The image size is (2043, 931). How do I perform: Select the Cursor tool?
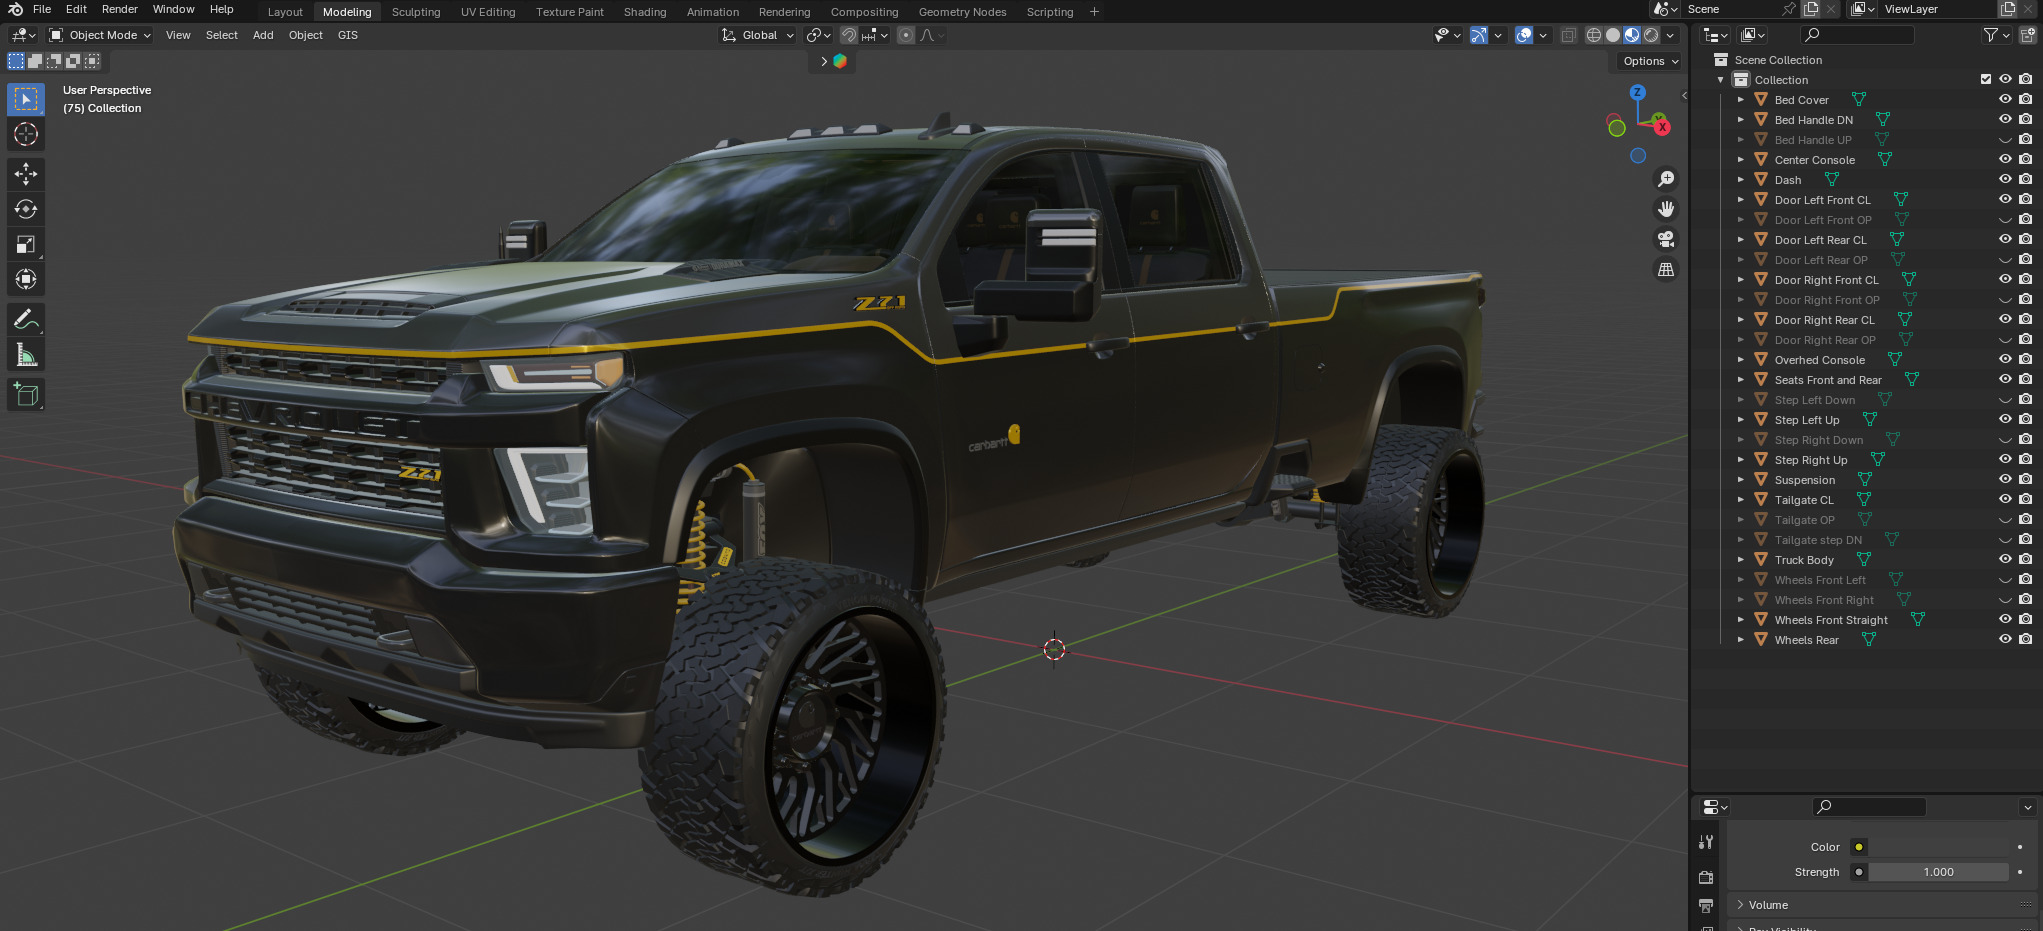(x=26, y=134)
